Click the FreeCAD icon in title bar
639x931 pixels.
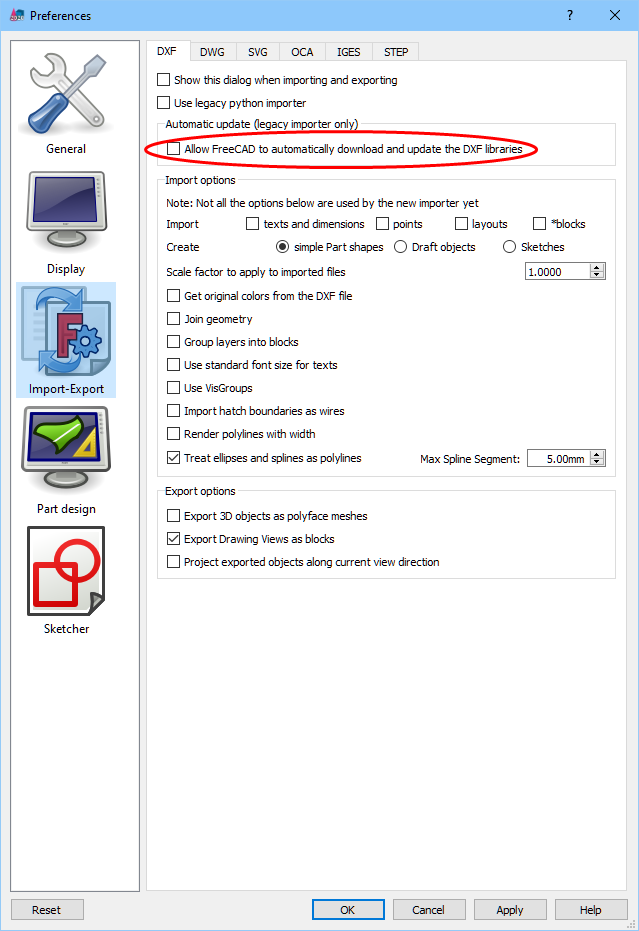(17, 15)
